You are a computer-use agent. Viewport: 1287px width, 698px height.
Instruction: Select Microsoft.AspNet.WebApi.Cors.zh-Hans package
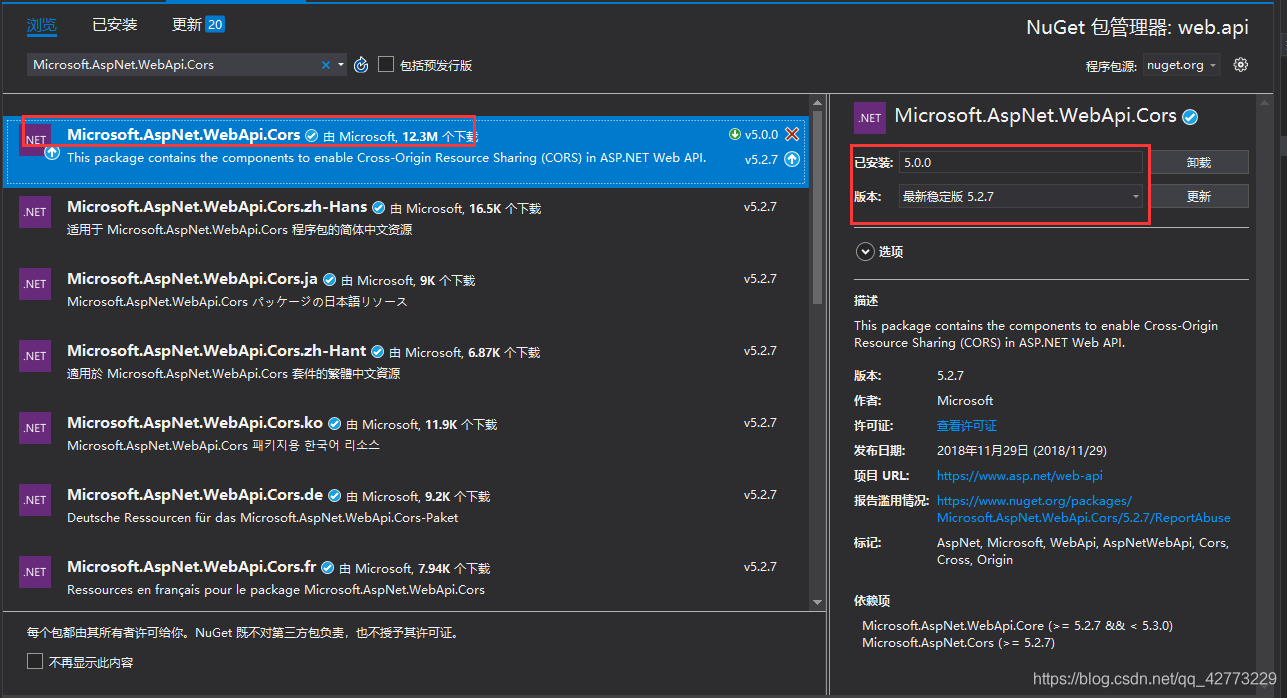coord(405,218)
